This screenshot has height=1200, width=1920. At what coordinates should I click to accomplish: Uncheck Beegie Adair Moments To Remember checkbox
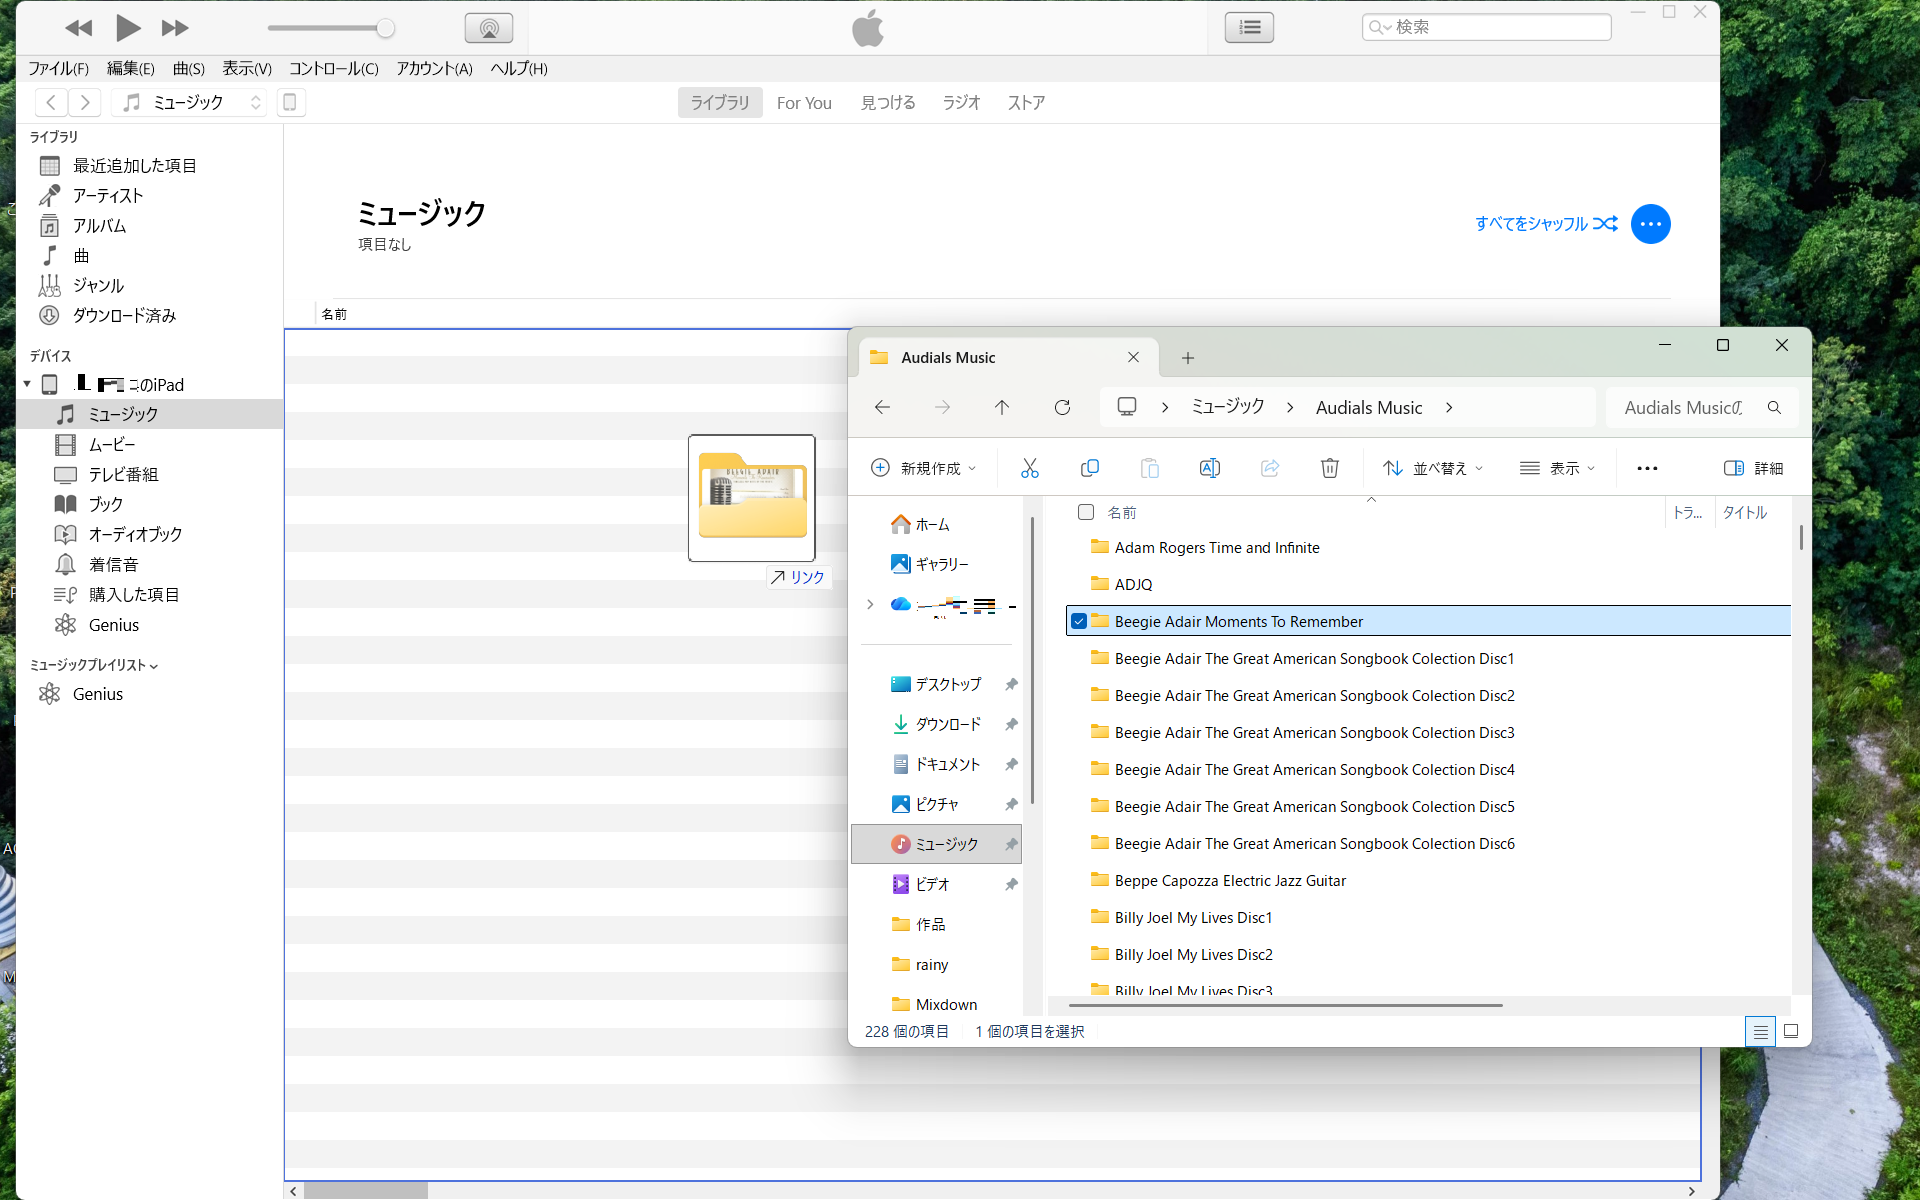click(1079, 621)
